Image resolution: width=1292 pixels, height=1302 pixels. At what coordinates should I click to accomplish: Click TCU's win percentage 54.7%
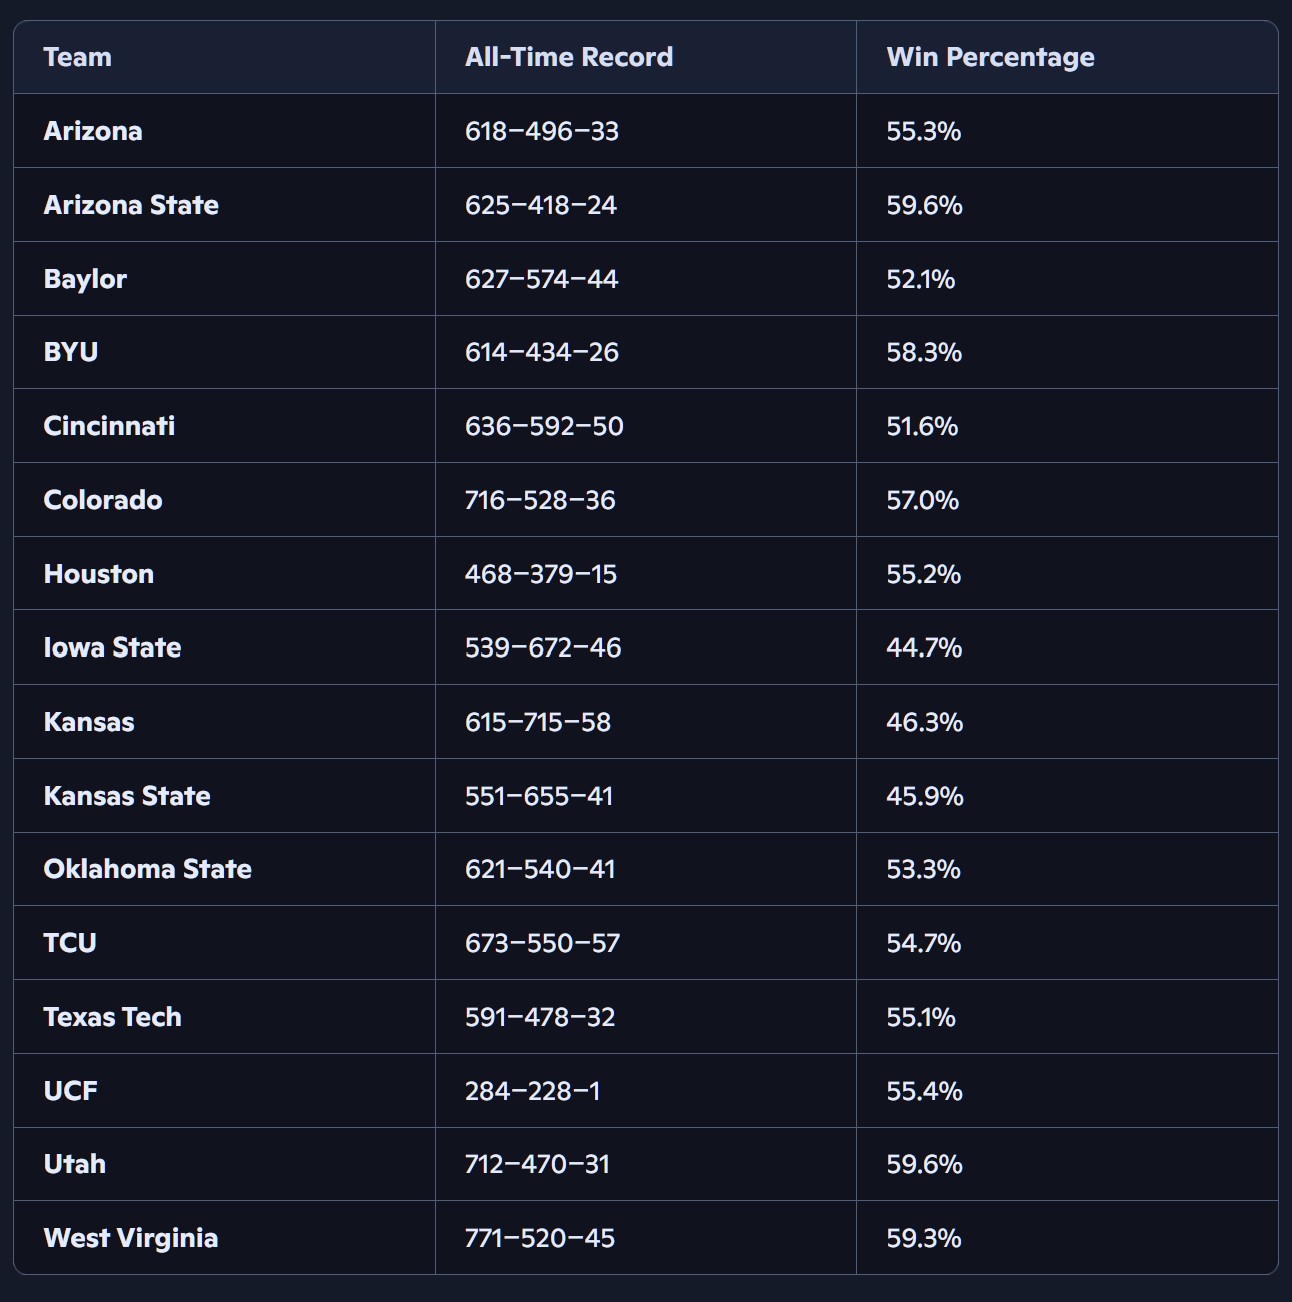(x=923, y=943)
